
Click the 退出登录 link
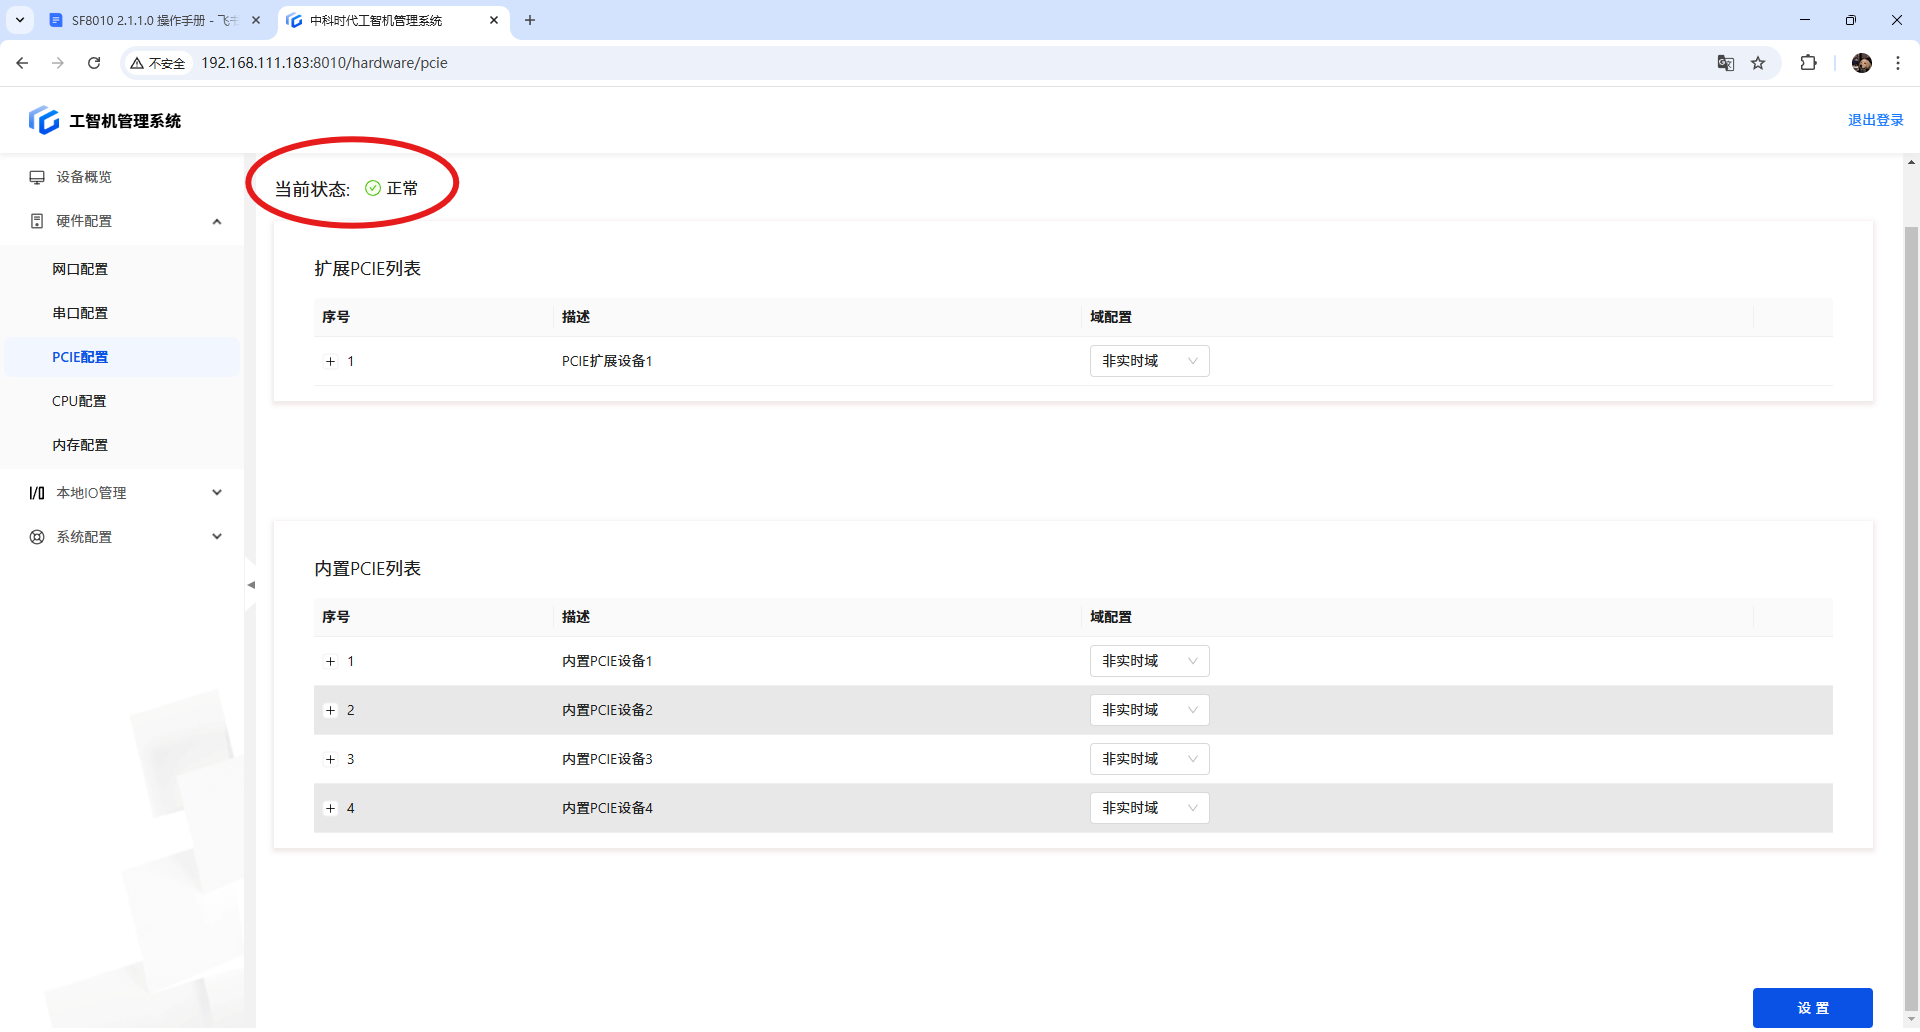tap(1875, 120)
